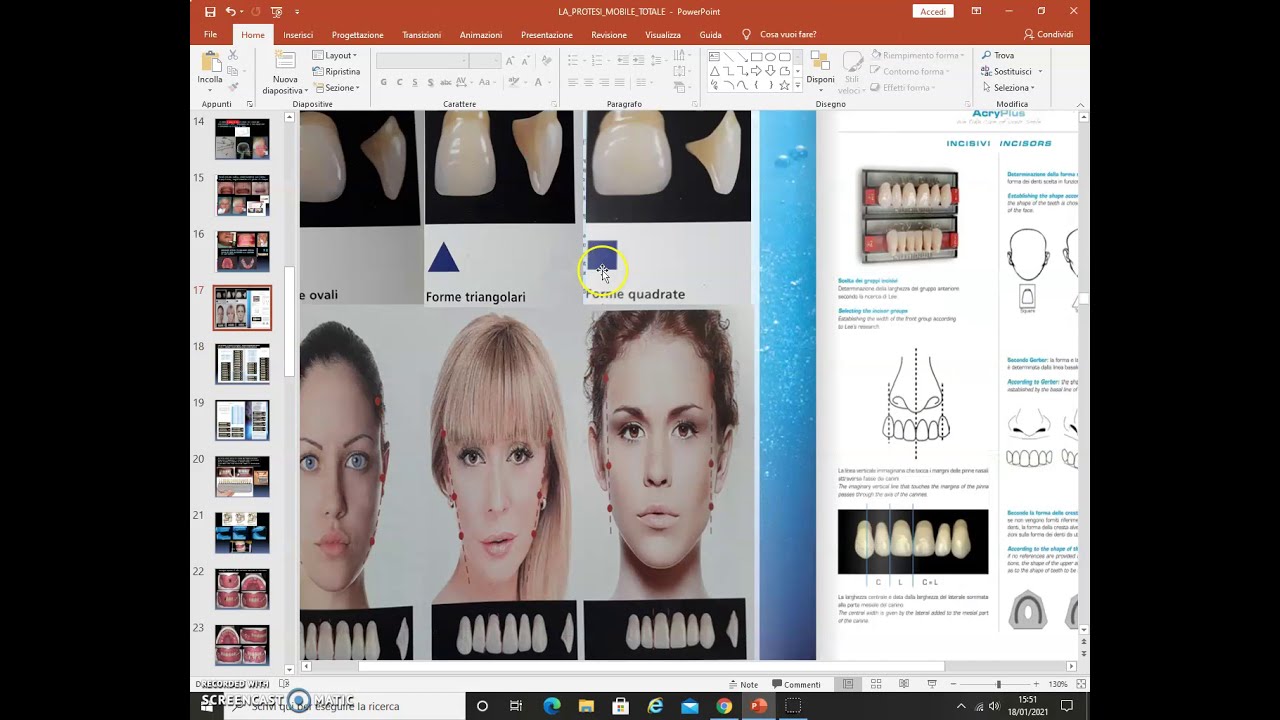The width and height of the screenshot is (1280, 720).
Task: Switch to normal view in status bar
Action: coord(848,684)
